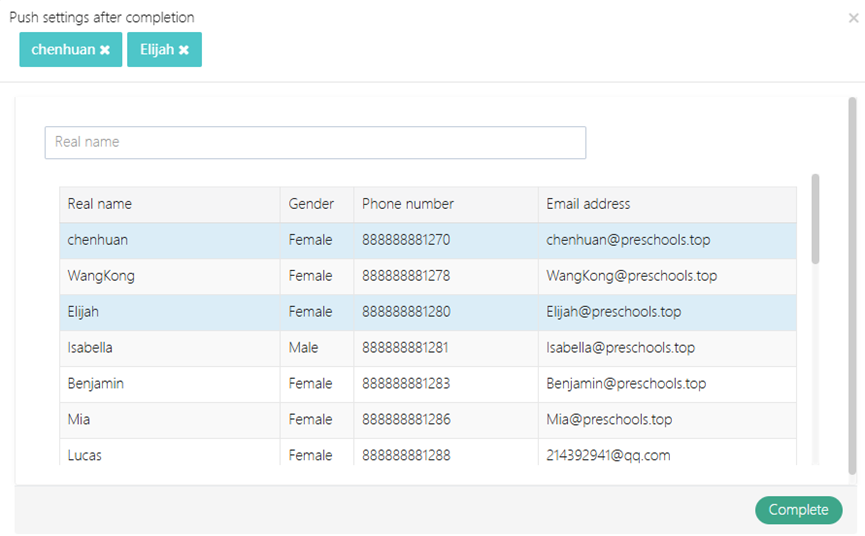This screenshot has width=865, height=536.
Task: Click phone number 888888881281
Action: 405,347
